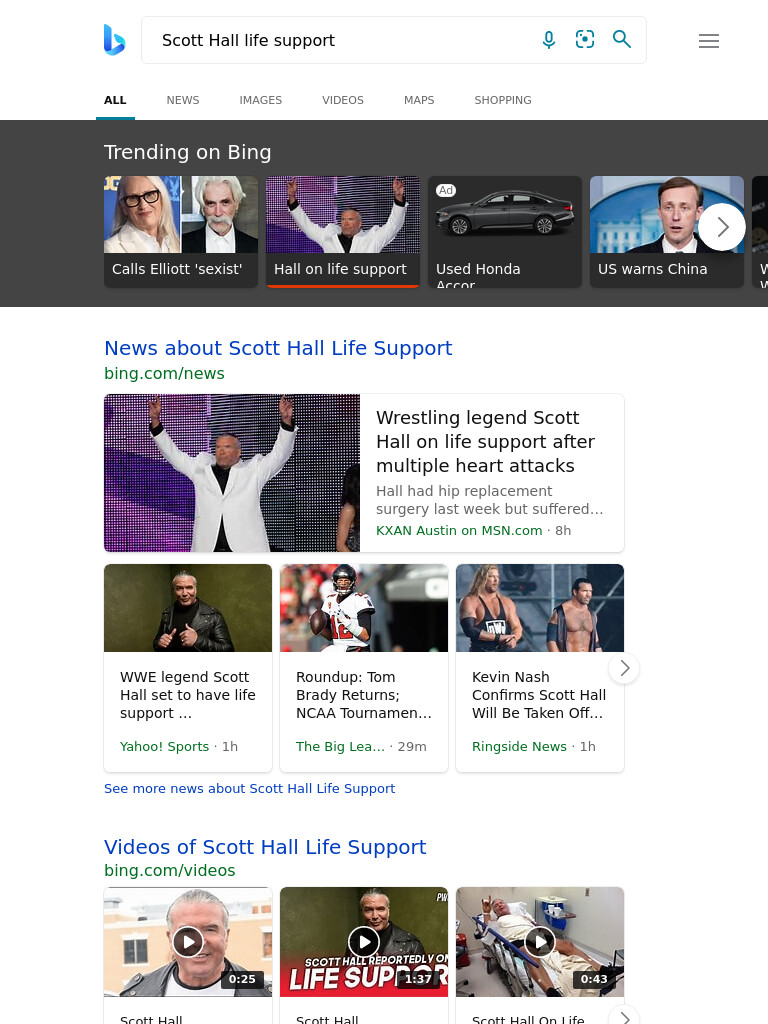Click the bing.com/videos link
The height and width of the screenshot is (1024, 768).
[170, 871]
